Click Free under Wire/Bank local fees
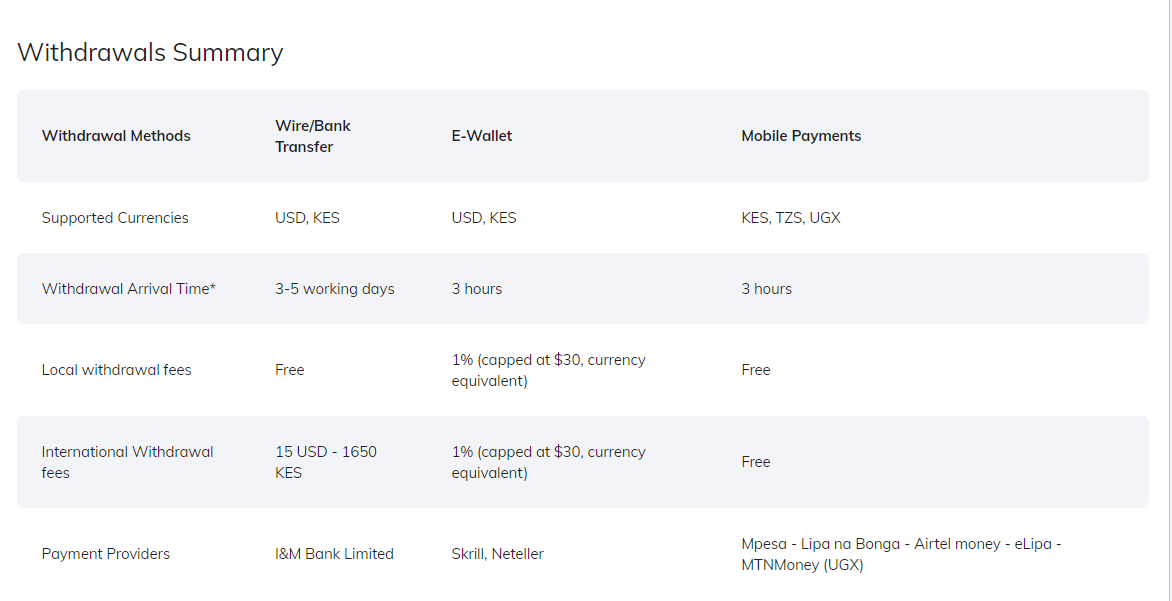 [x=289, y=370]
